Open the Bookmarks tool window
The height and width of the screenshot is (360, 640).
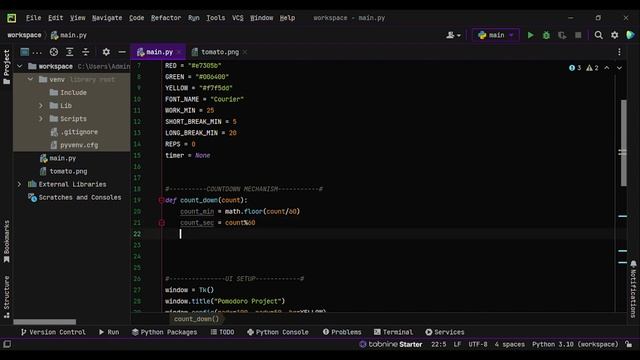7,241
